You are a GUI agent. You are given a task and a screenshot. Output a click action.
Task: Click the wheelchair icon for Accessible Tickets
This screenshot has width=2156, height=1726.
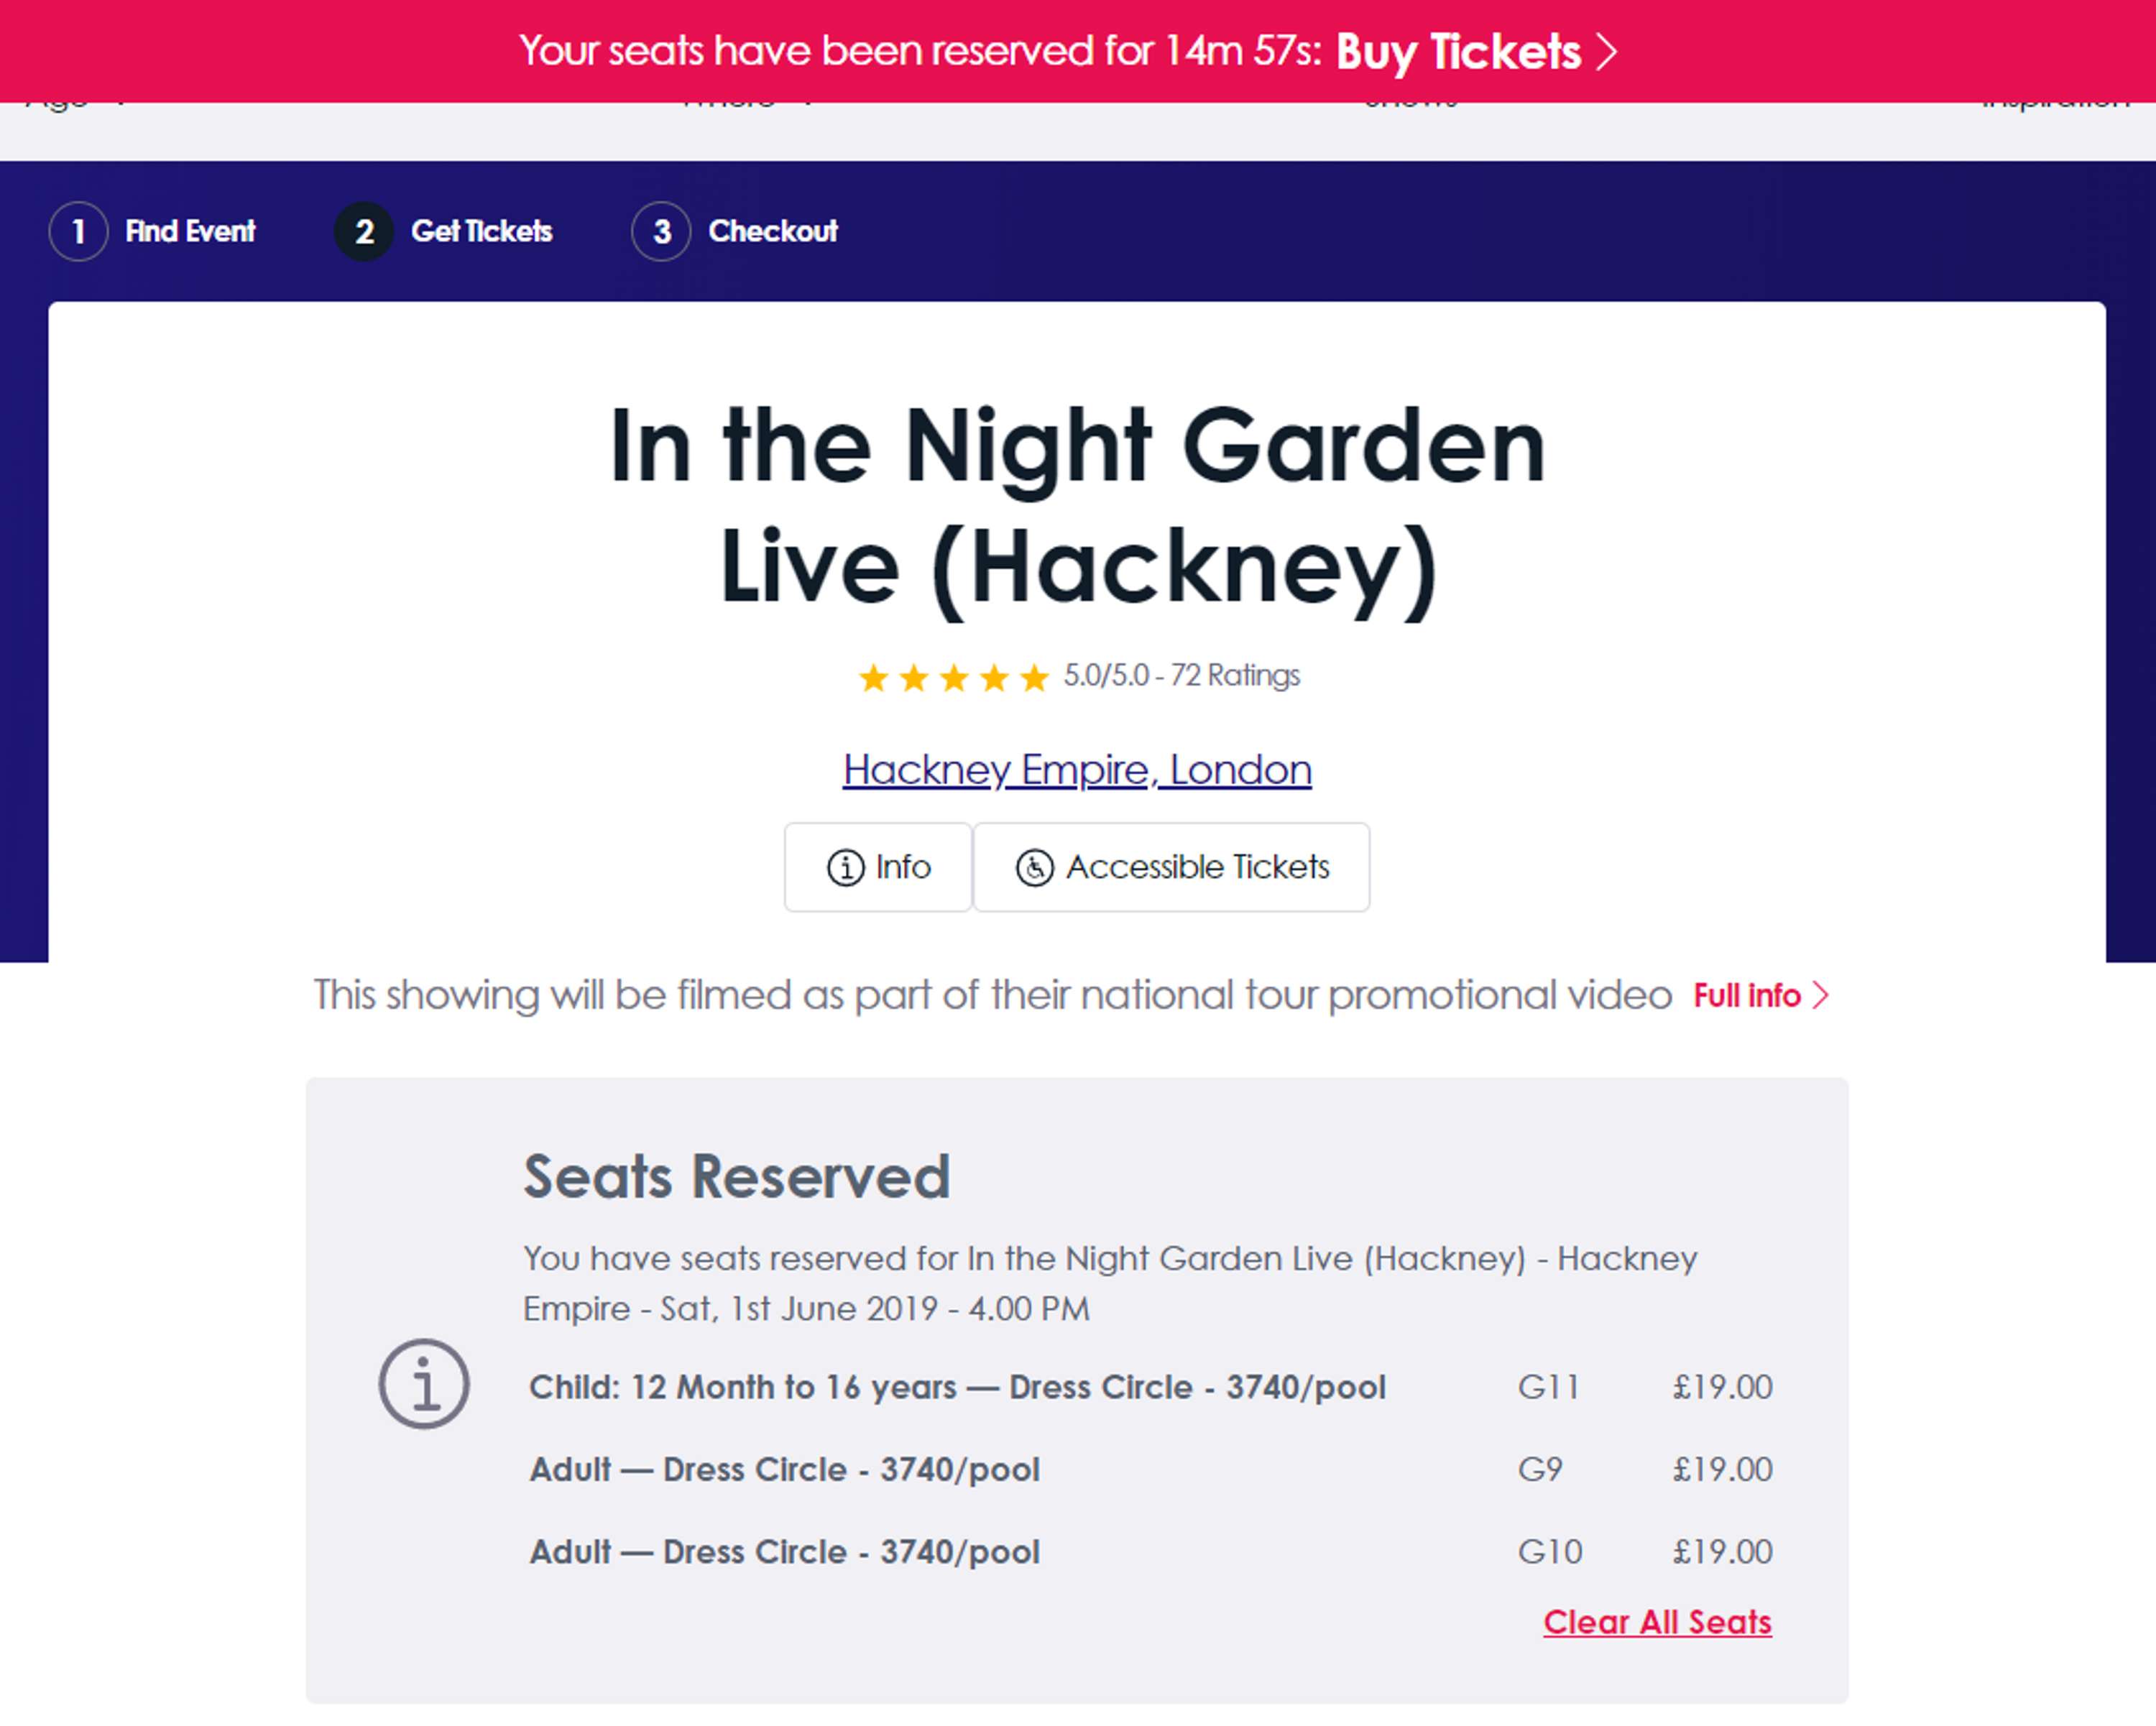pos(1034,867)
